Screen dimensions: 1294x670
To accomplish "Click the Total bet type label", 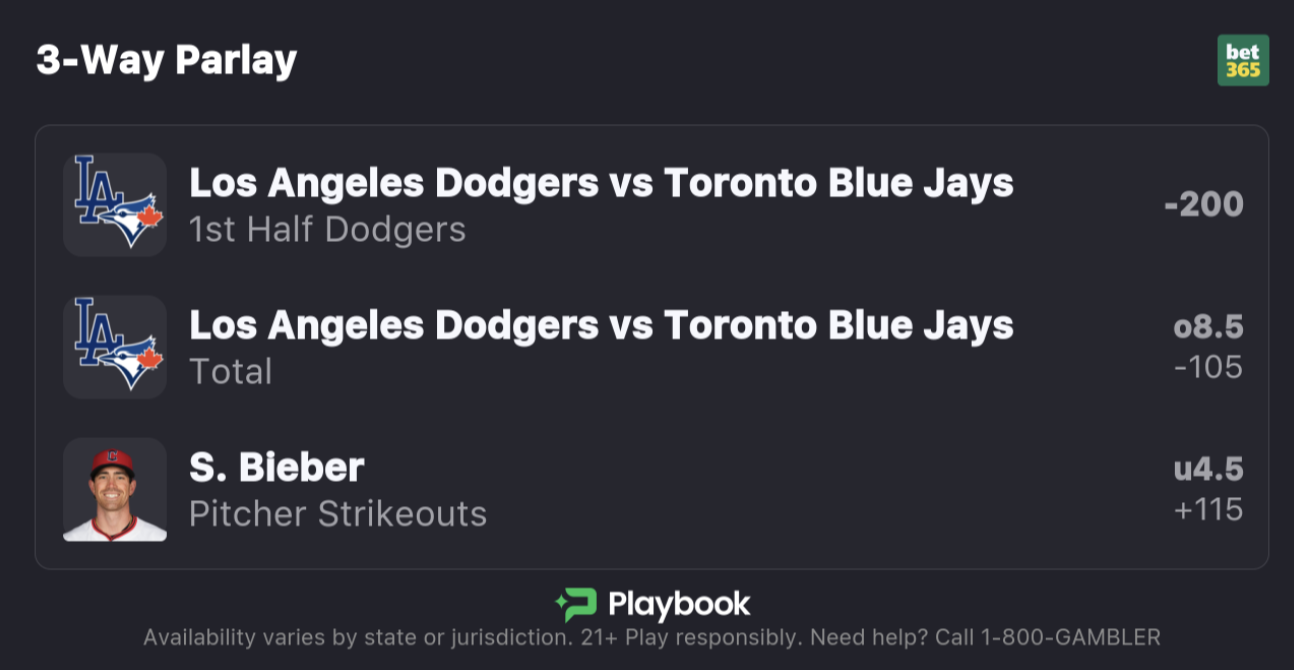I will tap(230, 372).
